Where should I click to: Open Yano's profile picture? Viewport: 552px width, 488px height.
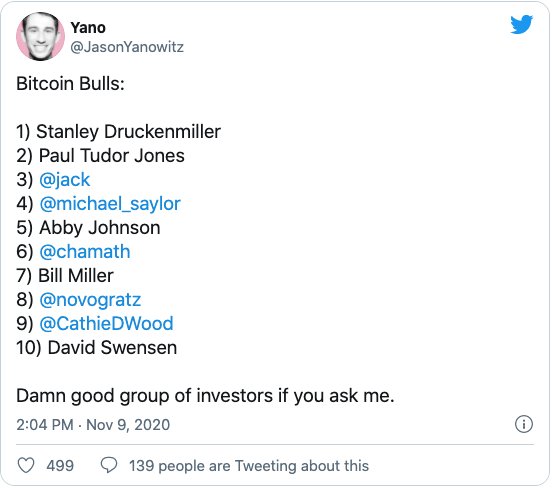coord(40,36)
